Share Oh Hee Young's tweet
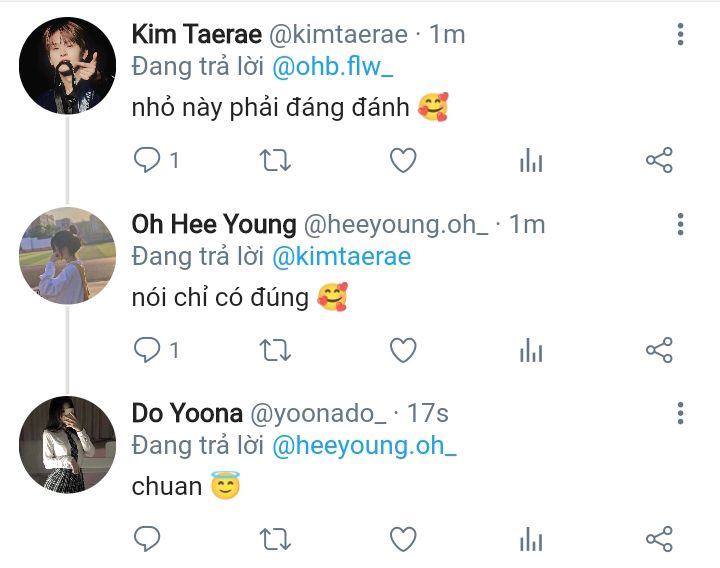 (x=659, y=350)
